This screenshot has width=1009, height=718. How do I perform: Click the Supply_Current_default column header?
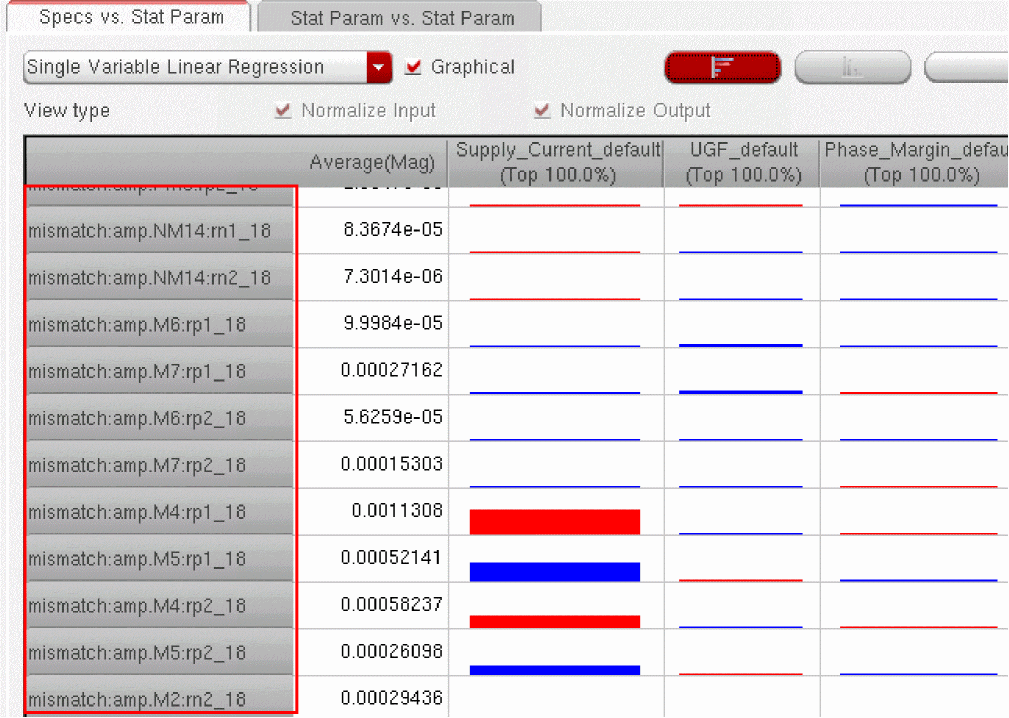556,162
